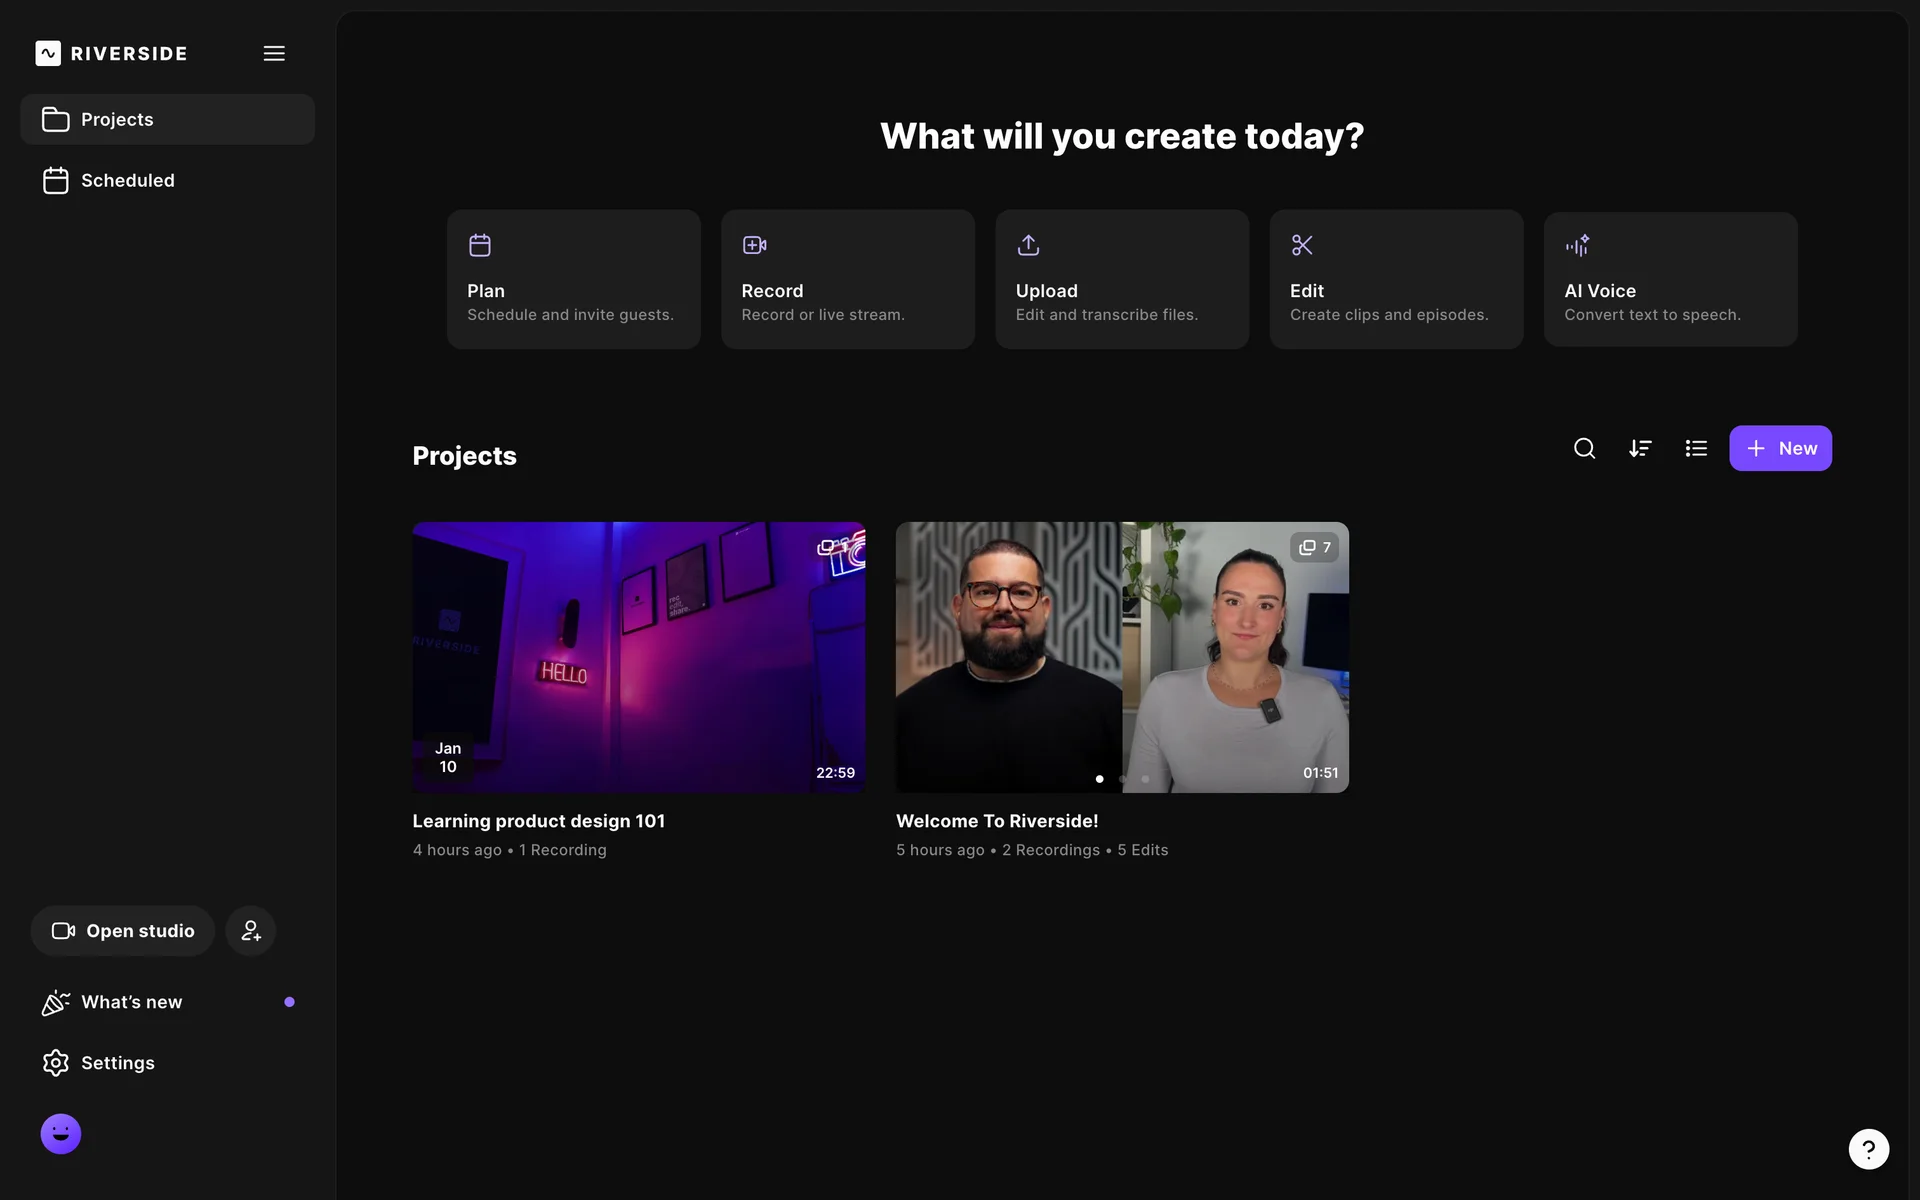Screen dimensions: 1920x1200
Task: Go to the Scheduled section
Action: pyautogui.click(x=127, y=180)
